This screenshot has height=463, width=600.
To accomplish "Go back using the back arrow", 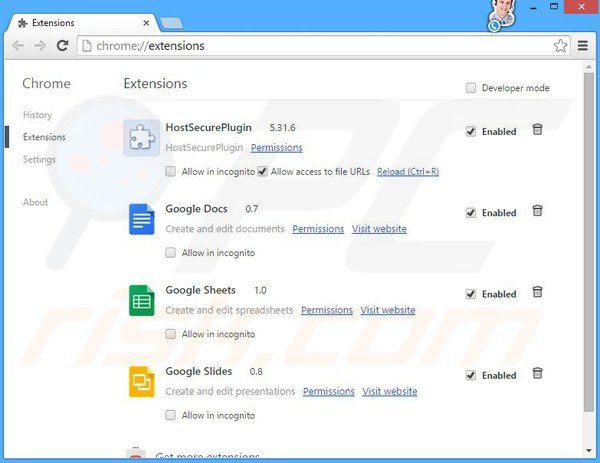I will [16, 45].
